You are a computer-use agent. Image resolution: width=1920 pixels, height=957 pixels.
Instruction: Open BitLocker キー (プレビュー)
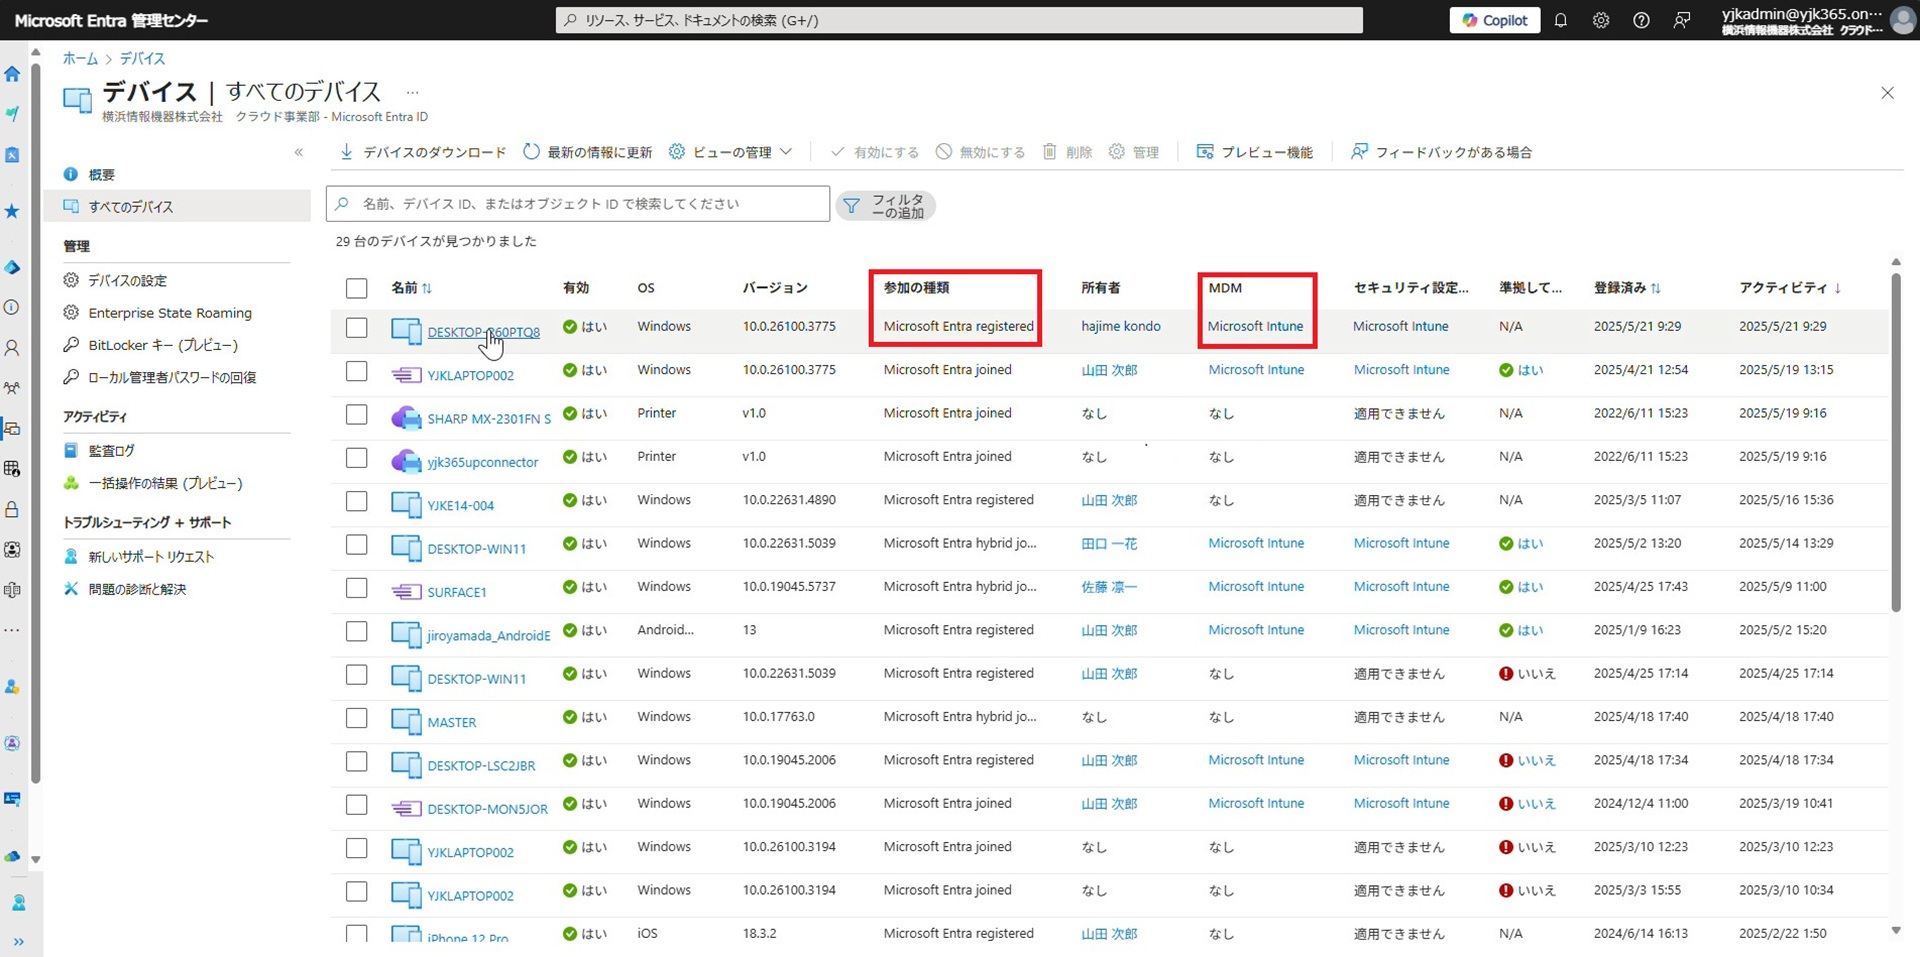click(163, 345)
